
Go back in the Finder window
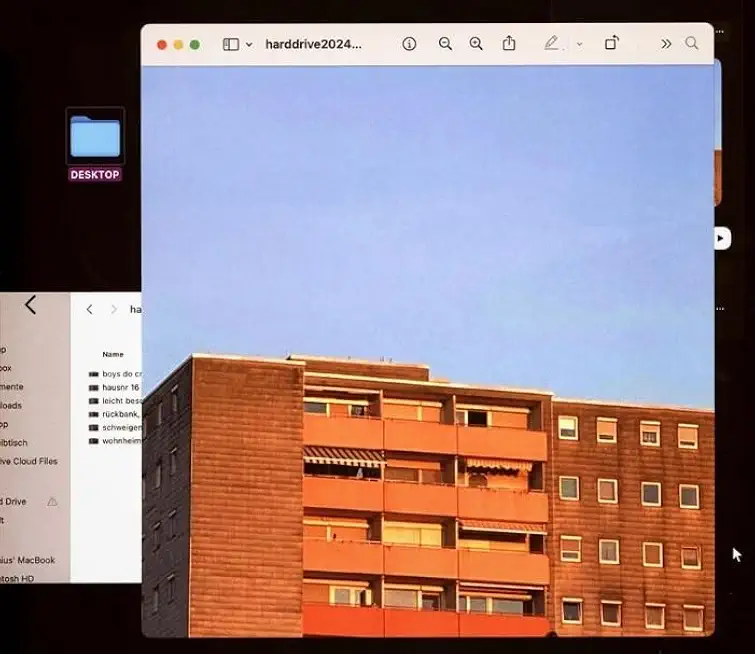tap(89, 310)
